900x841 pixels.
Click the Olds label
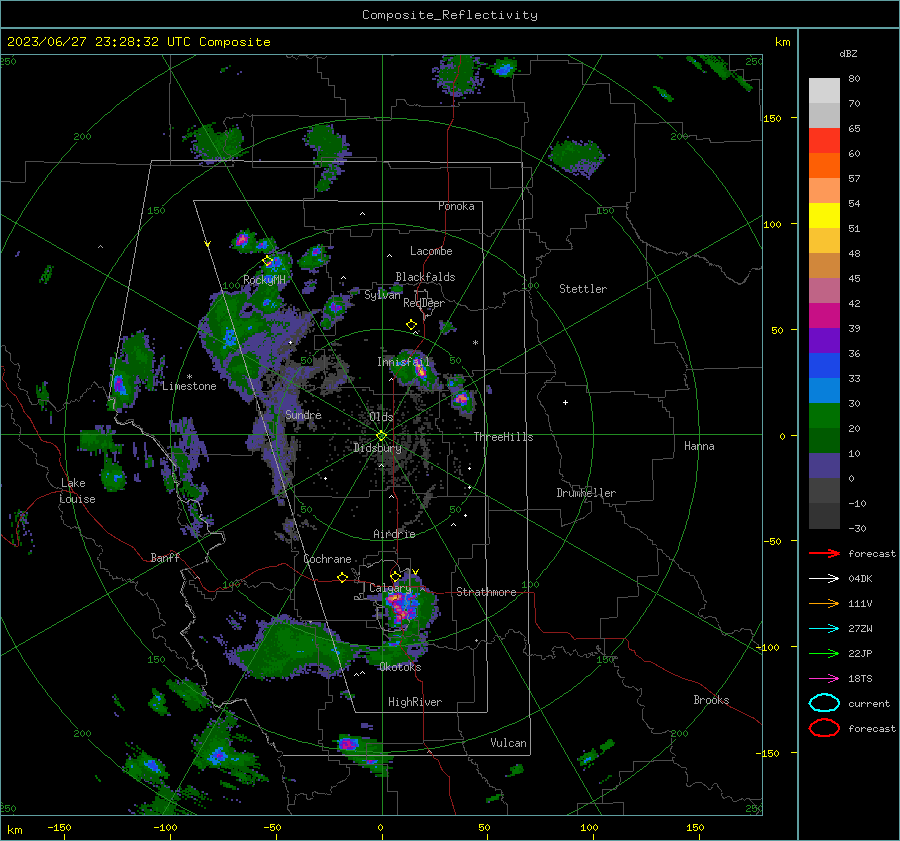(381, 417)
